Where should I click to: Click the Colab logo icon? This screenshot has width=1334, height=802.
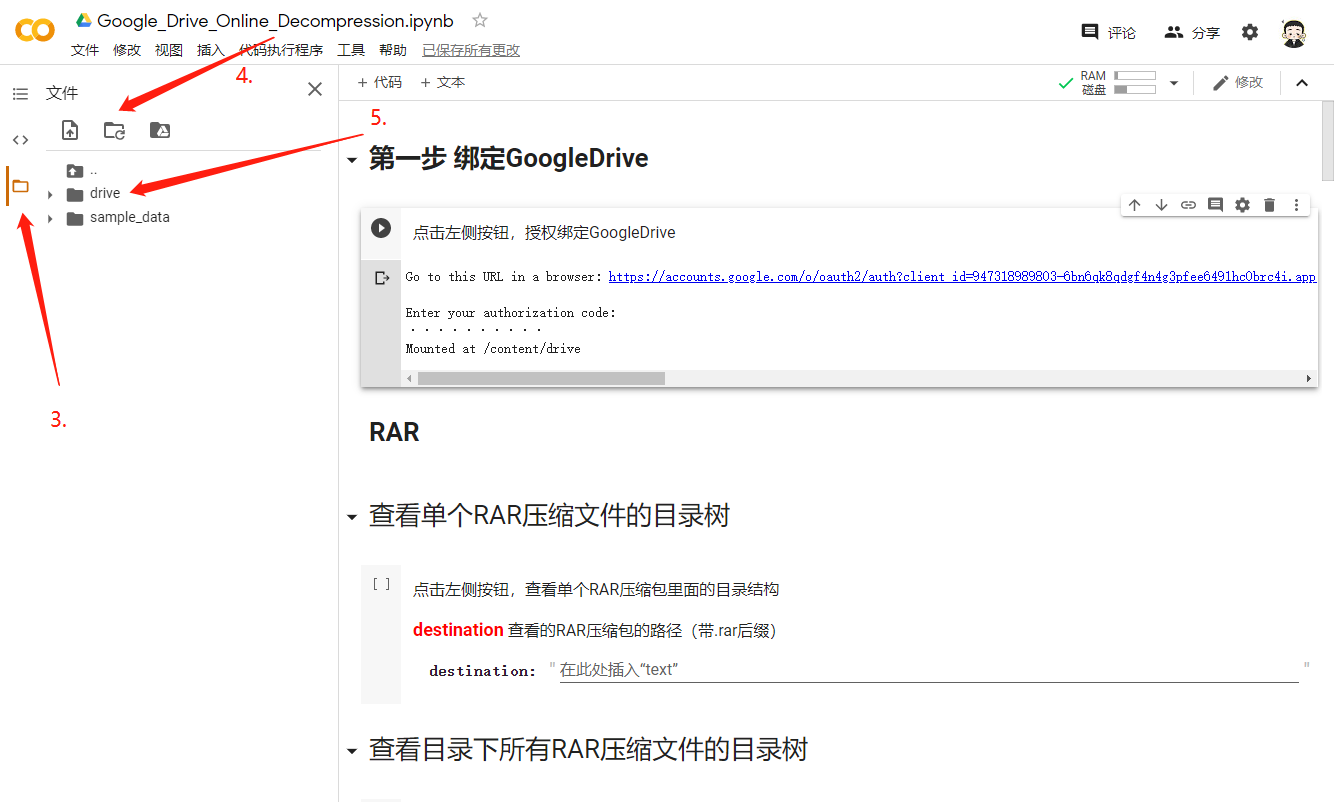[35, 30]
